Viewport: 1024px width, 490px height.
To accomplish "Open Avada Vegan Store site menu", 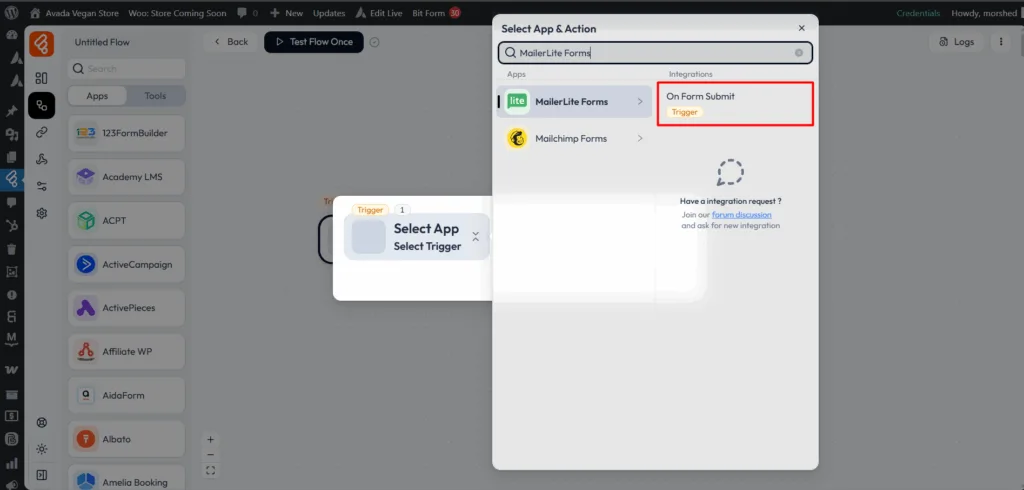I will point(72,12).
